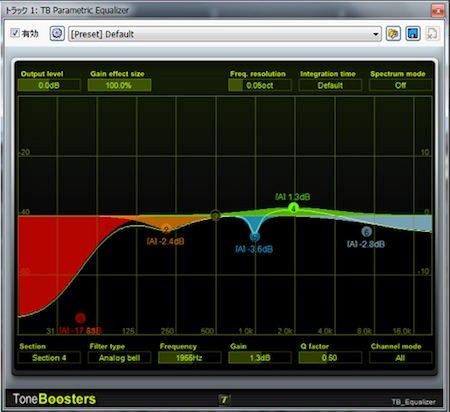Viewport: 450px width, 412px height.
Task: Click the [A] 1.3dB label
Action: (293, 197)
